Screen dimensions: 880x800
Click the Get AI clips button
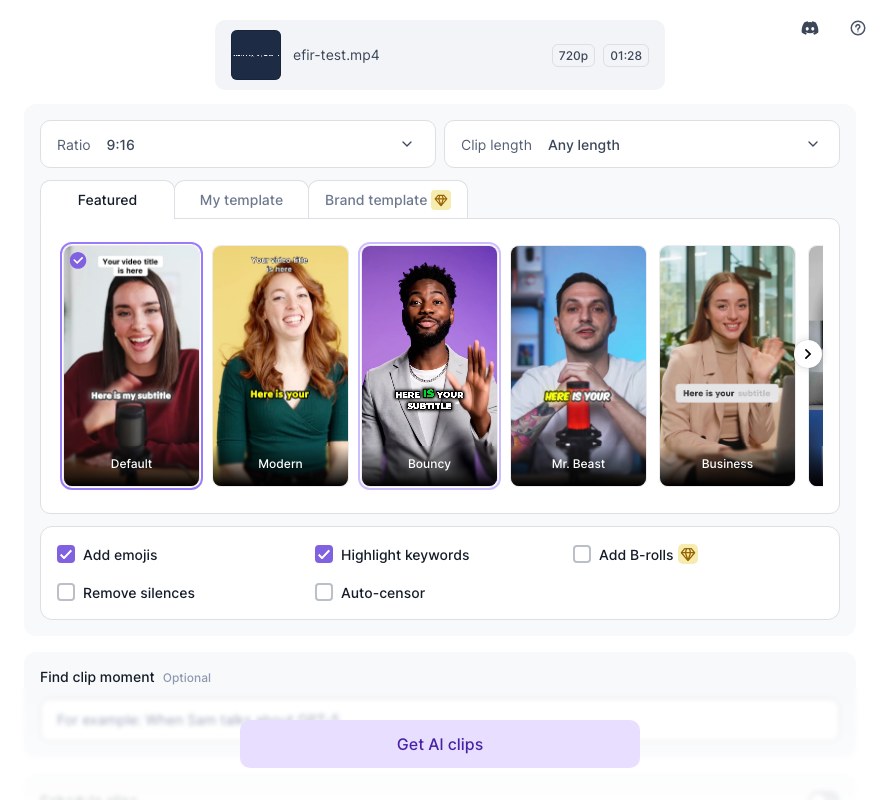439,744
